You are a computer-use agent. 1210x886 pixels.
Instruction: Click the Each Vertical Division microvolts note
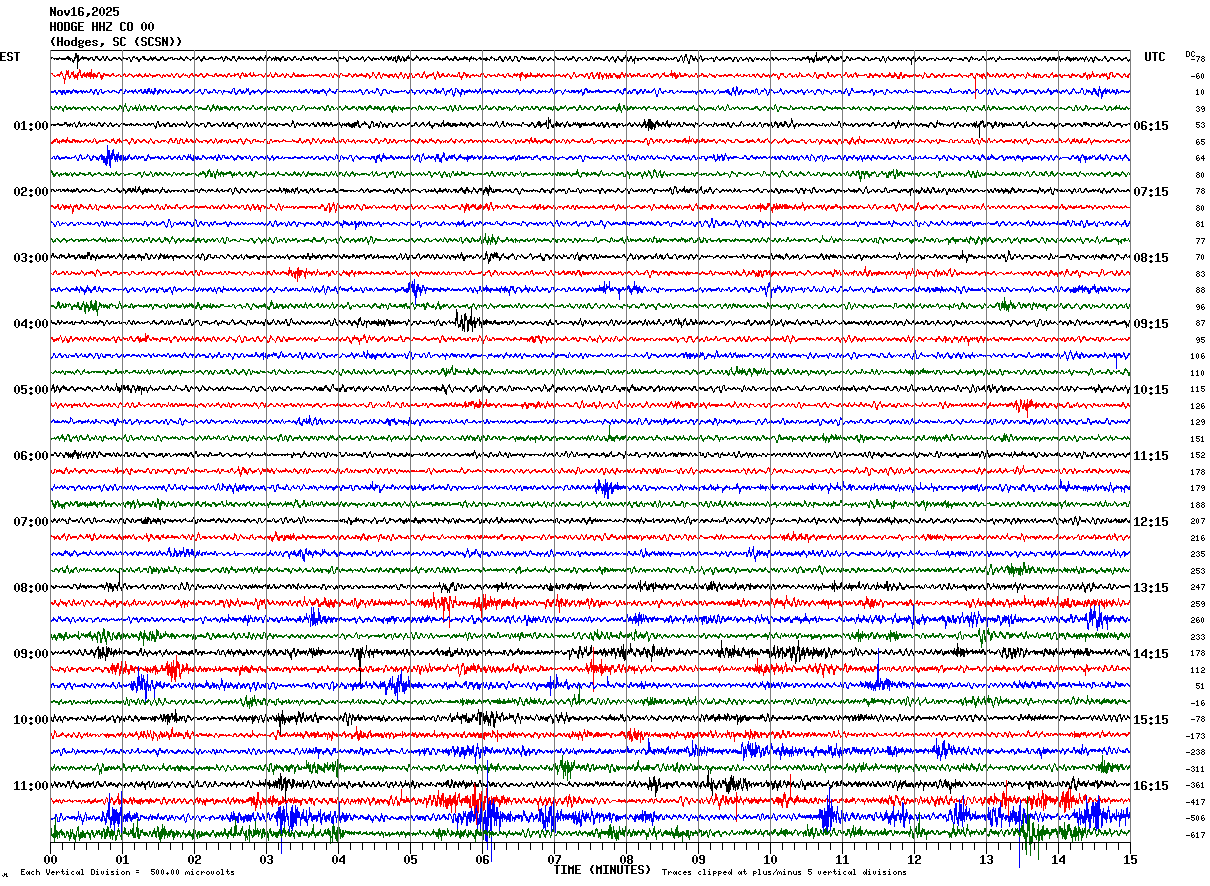pyautogui.click(x=127, y=873)
